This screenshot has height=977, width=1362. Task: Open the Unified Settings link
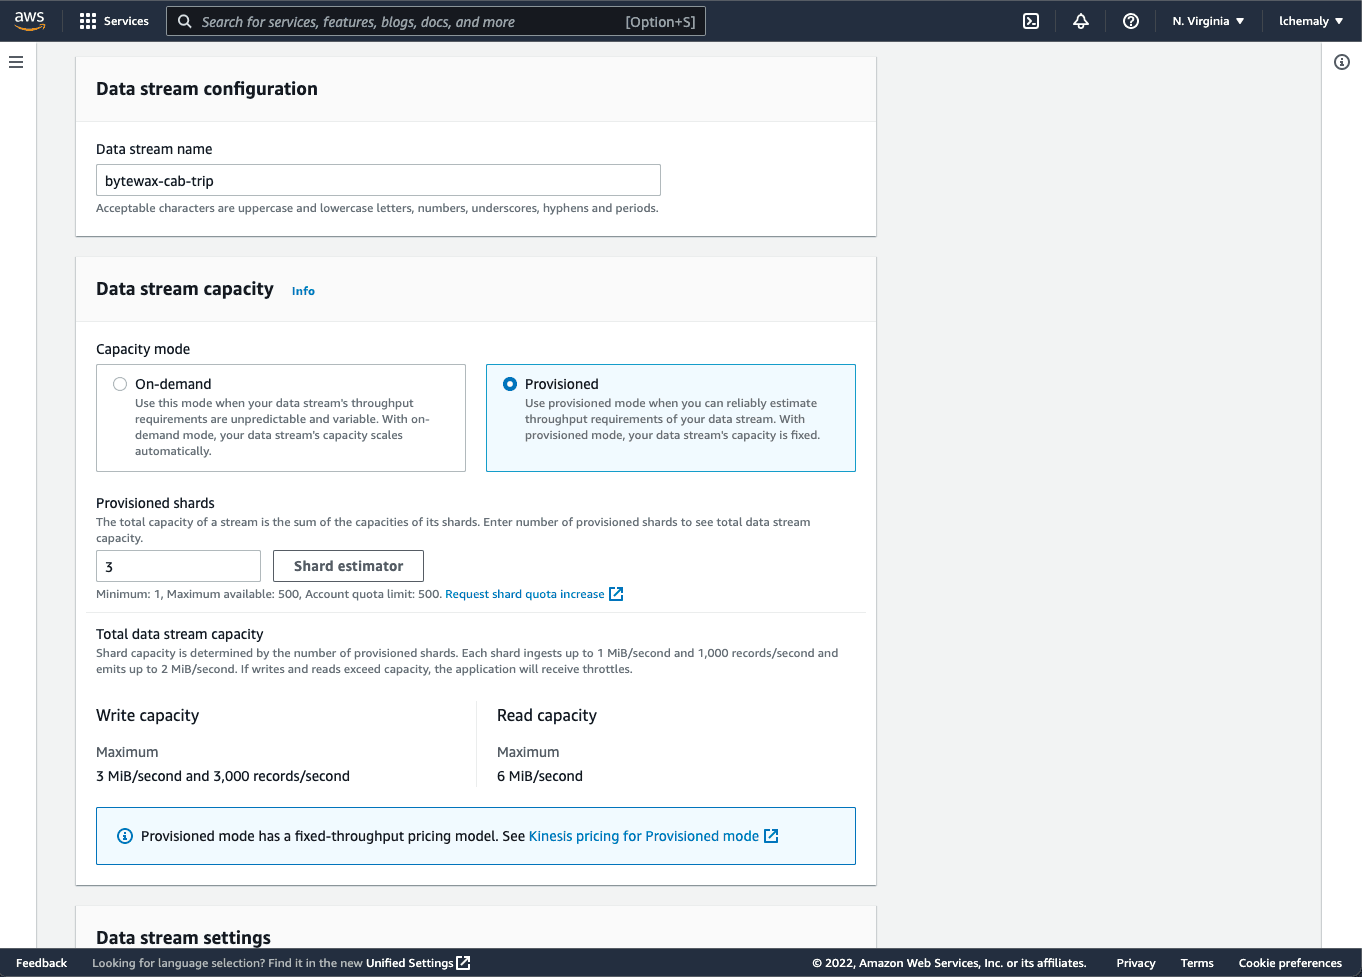tap(410, 963)
